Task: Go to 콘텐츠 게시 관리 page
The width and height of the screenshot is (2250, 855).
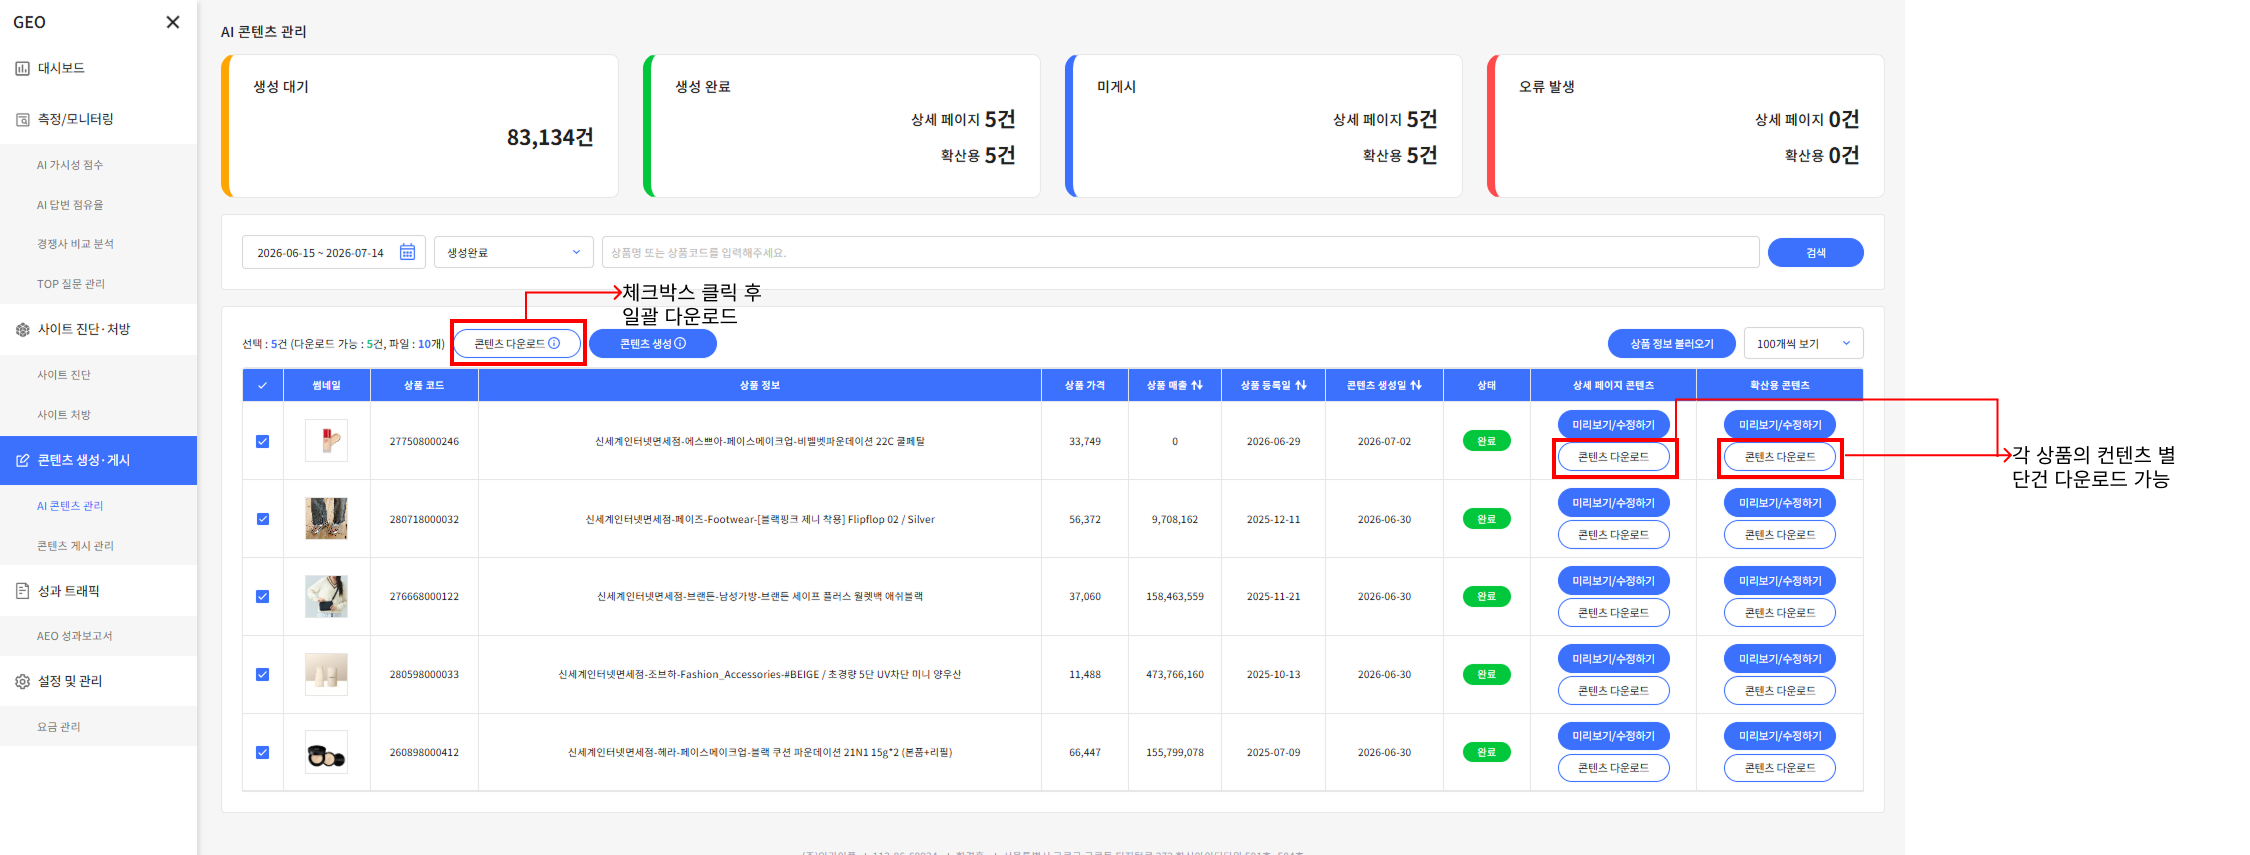Action: tap(75, 546)
